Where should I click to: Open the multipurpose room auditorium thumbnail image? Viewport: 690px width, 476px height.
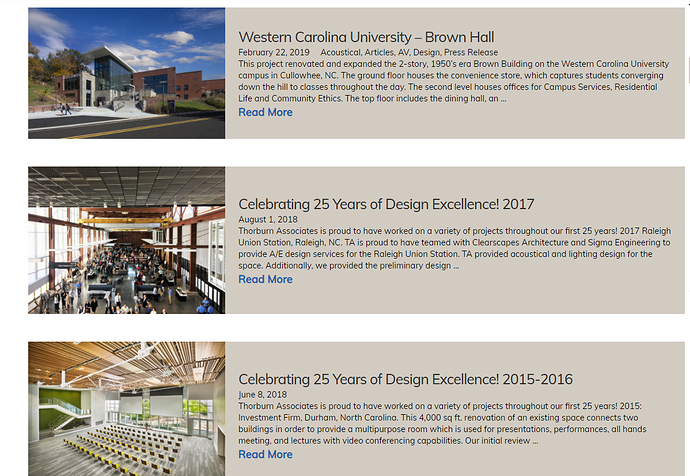click(126, 408)
